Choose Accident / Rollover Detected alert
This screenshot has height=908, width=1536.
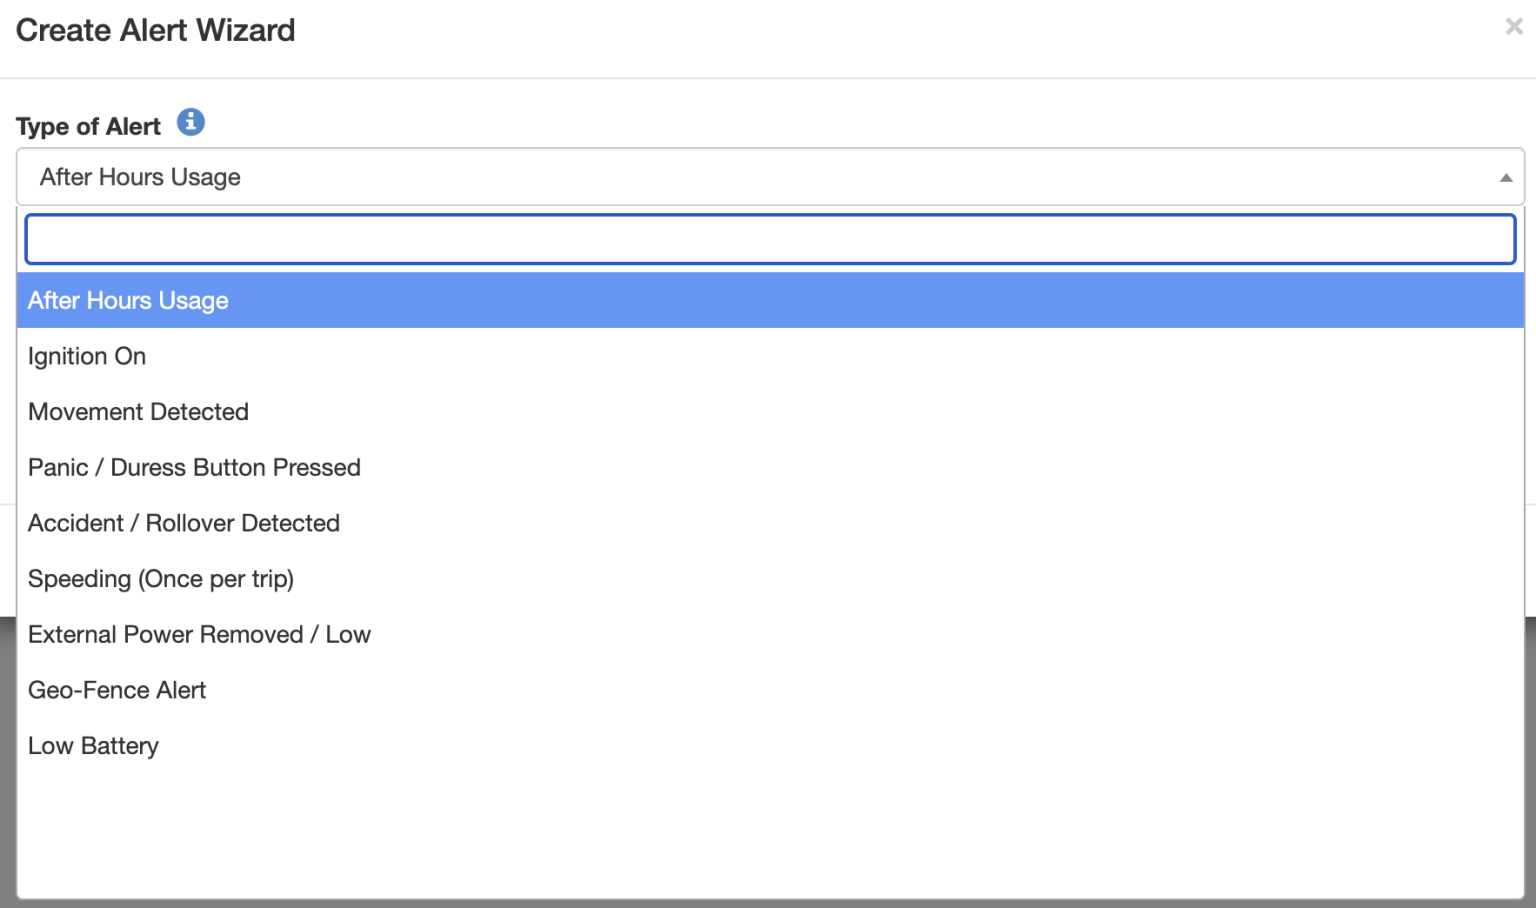(x=184, y=524)
